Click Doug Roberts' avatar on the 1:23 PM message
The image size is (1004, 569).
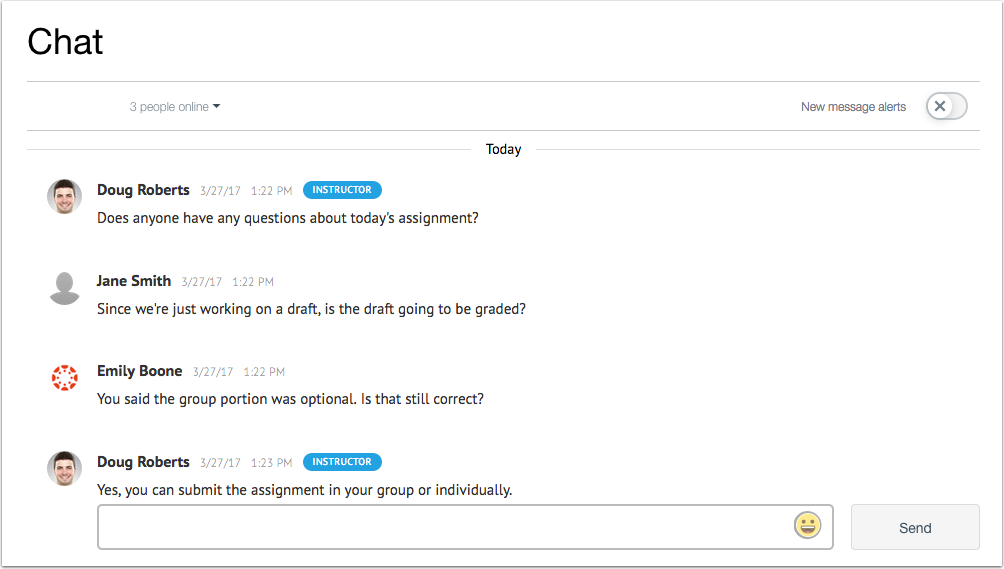tap(65, 468)
